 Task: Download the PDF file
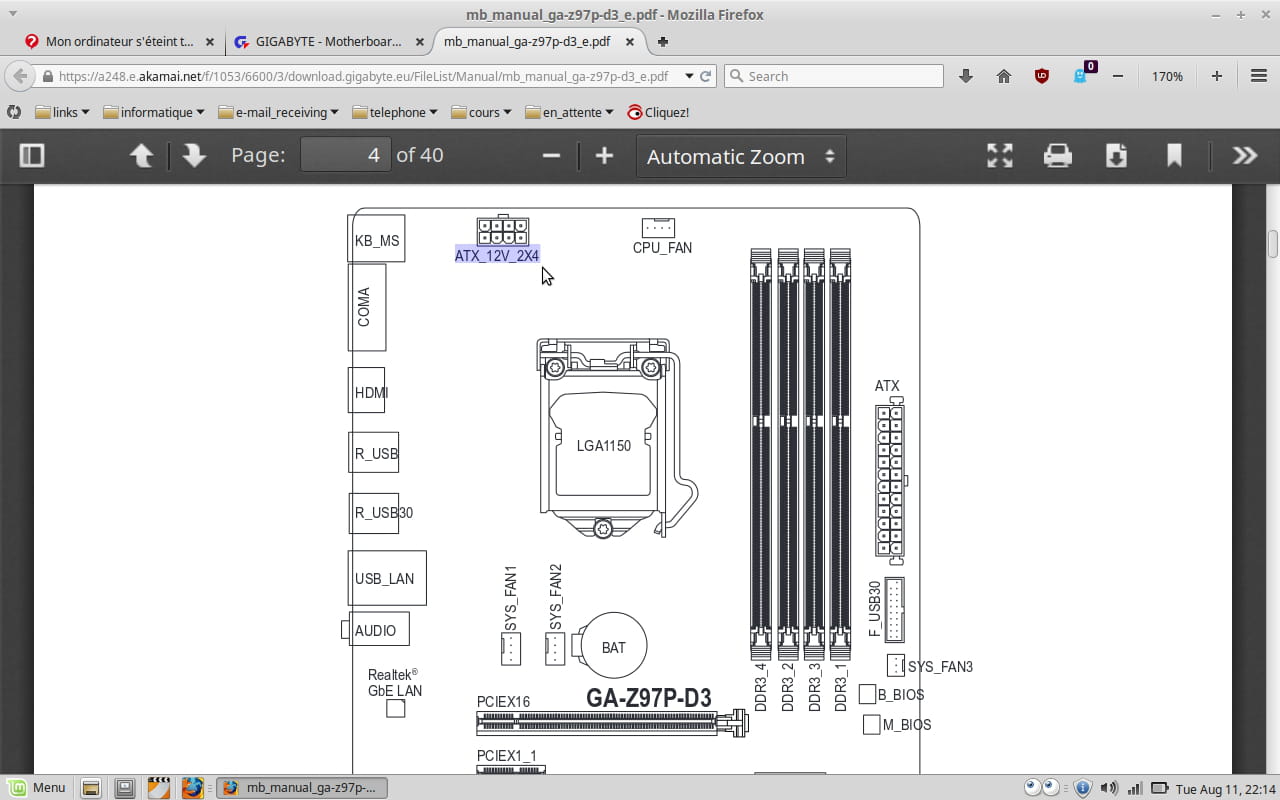click(x=1116, y=155)
